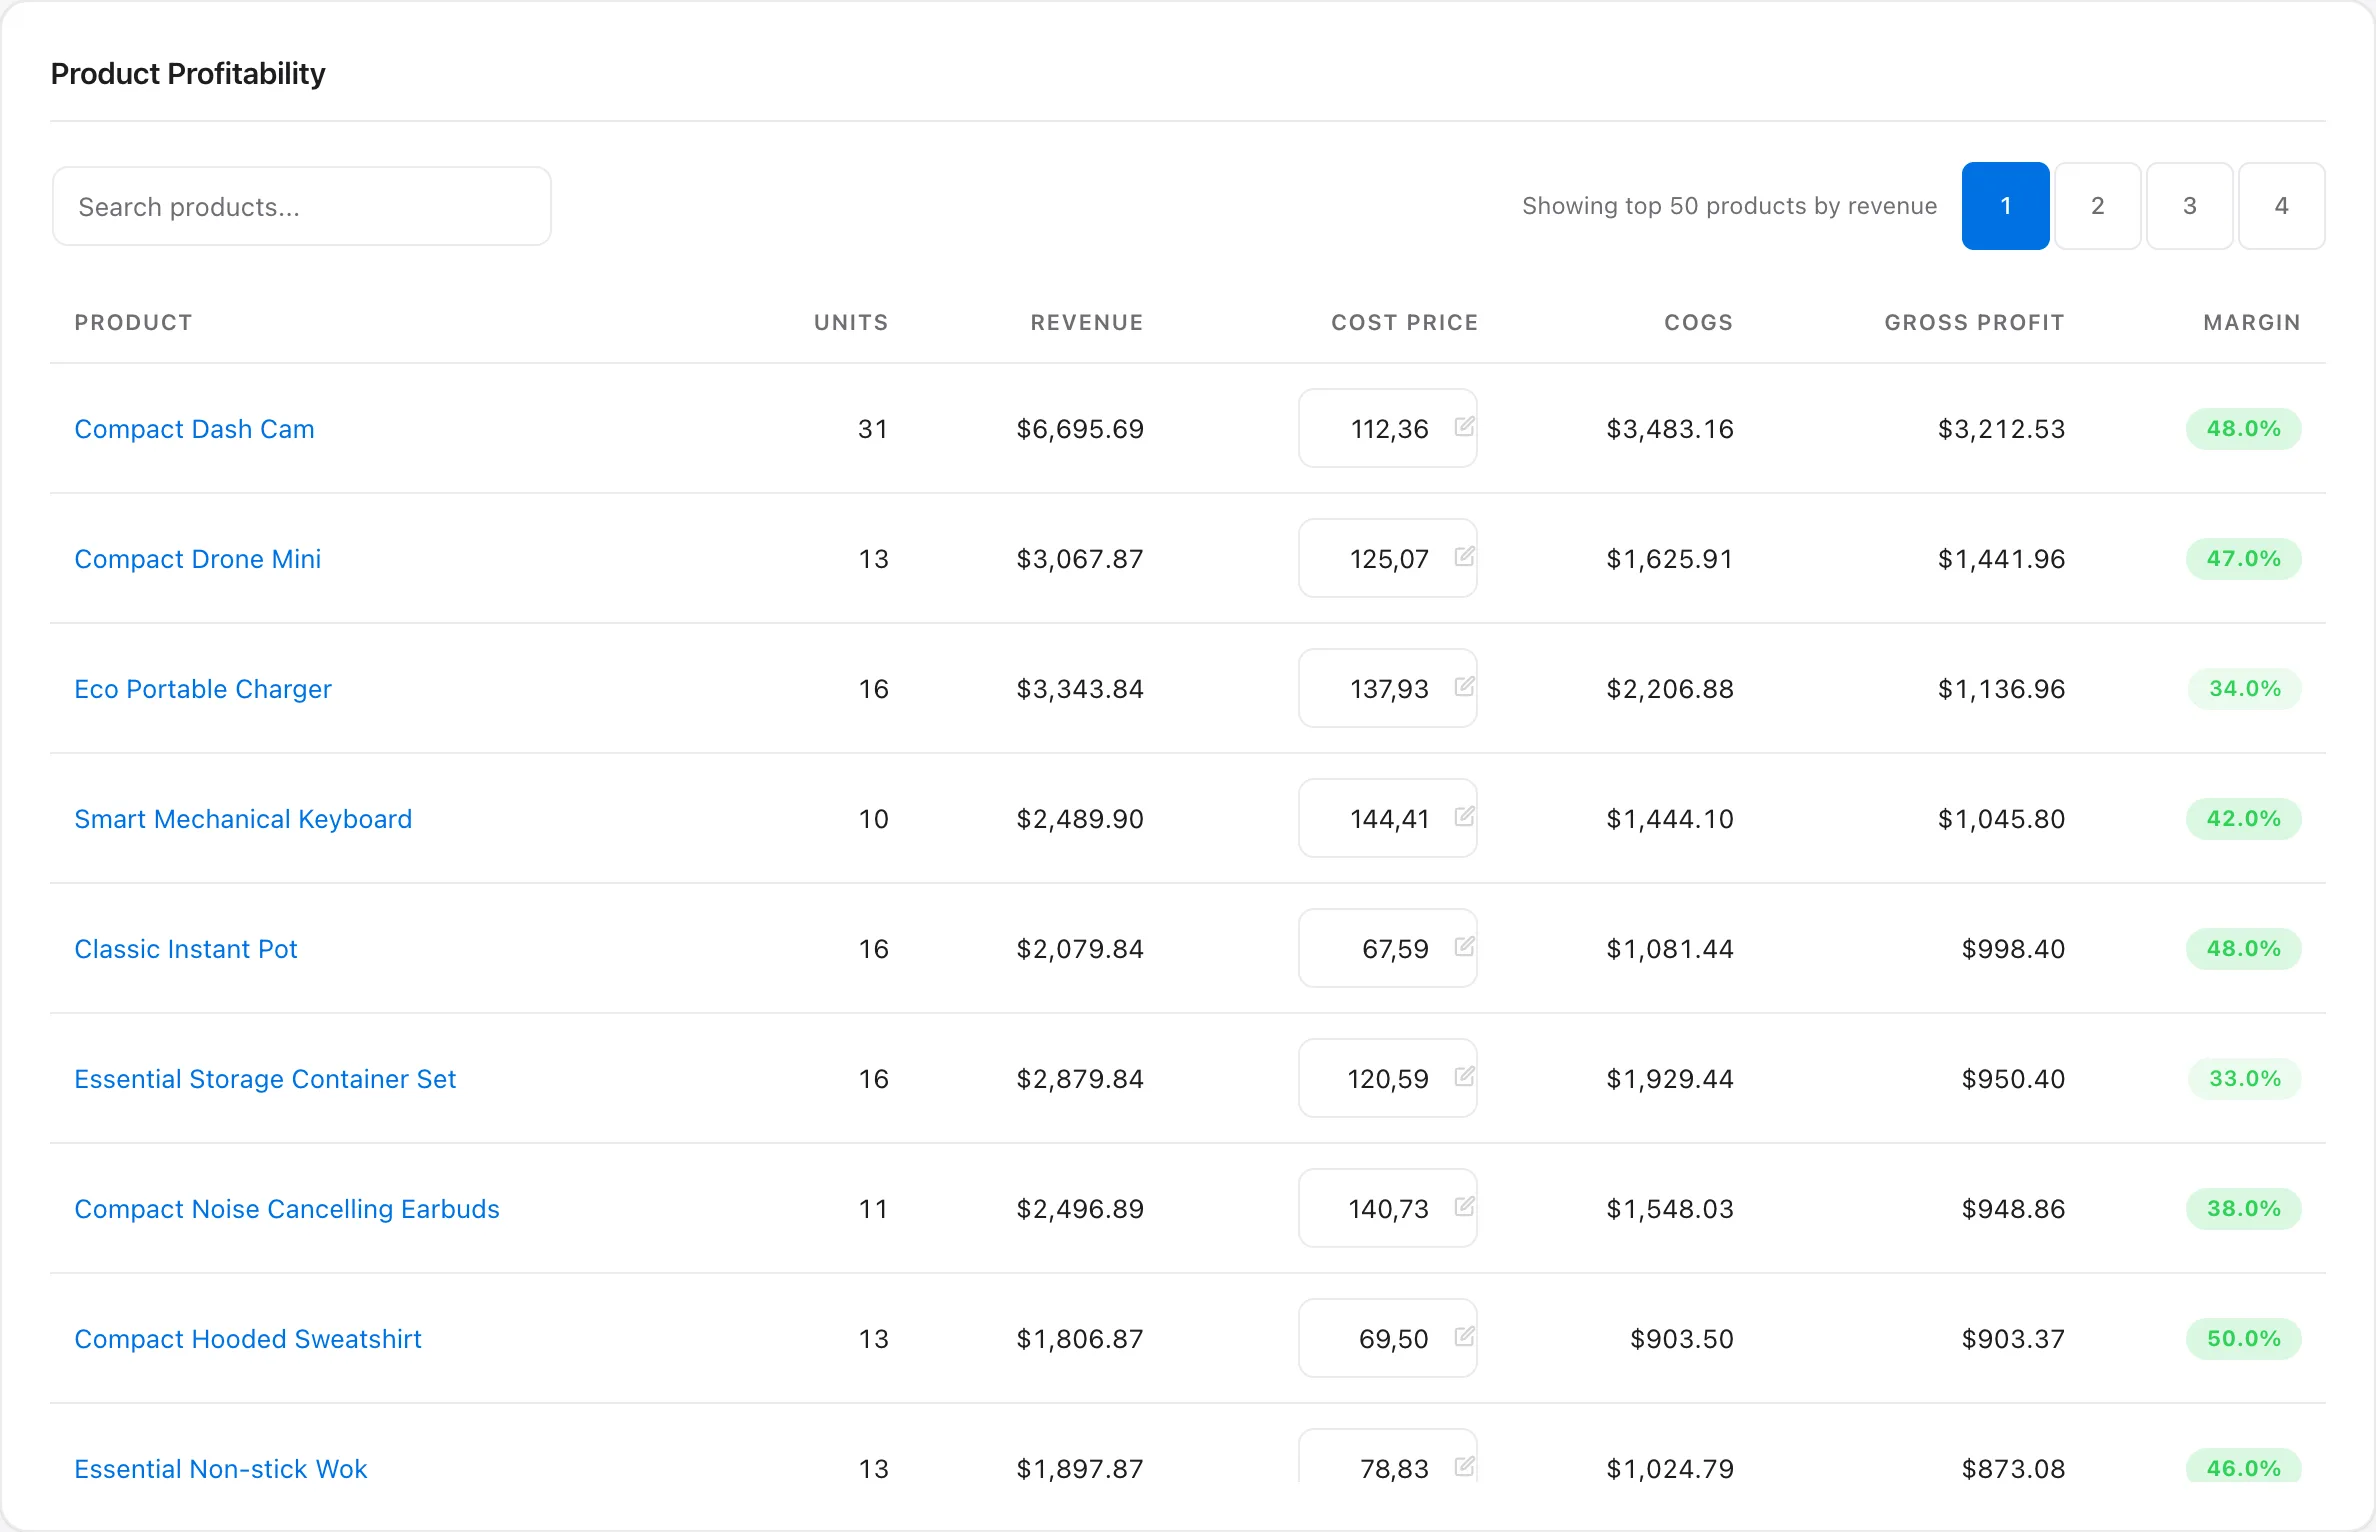
Task: Open Compact Drone Mini product link
Action: click(x=197, y=559)
